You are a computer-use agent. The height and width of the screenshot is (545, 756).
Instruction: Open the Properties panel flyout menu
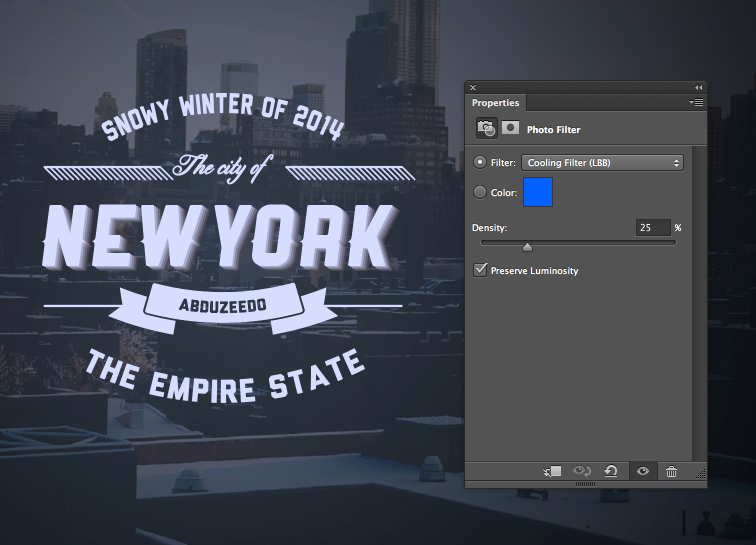[696, 102]
